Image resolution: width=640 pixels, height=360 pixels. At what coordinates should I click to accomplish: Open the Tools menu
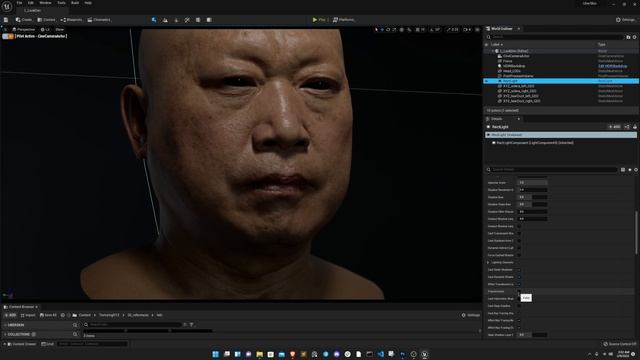61,3
